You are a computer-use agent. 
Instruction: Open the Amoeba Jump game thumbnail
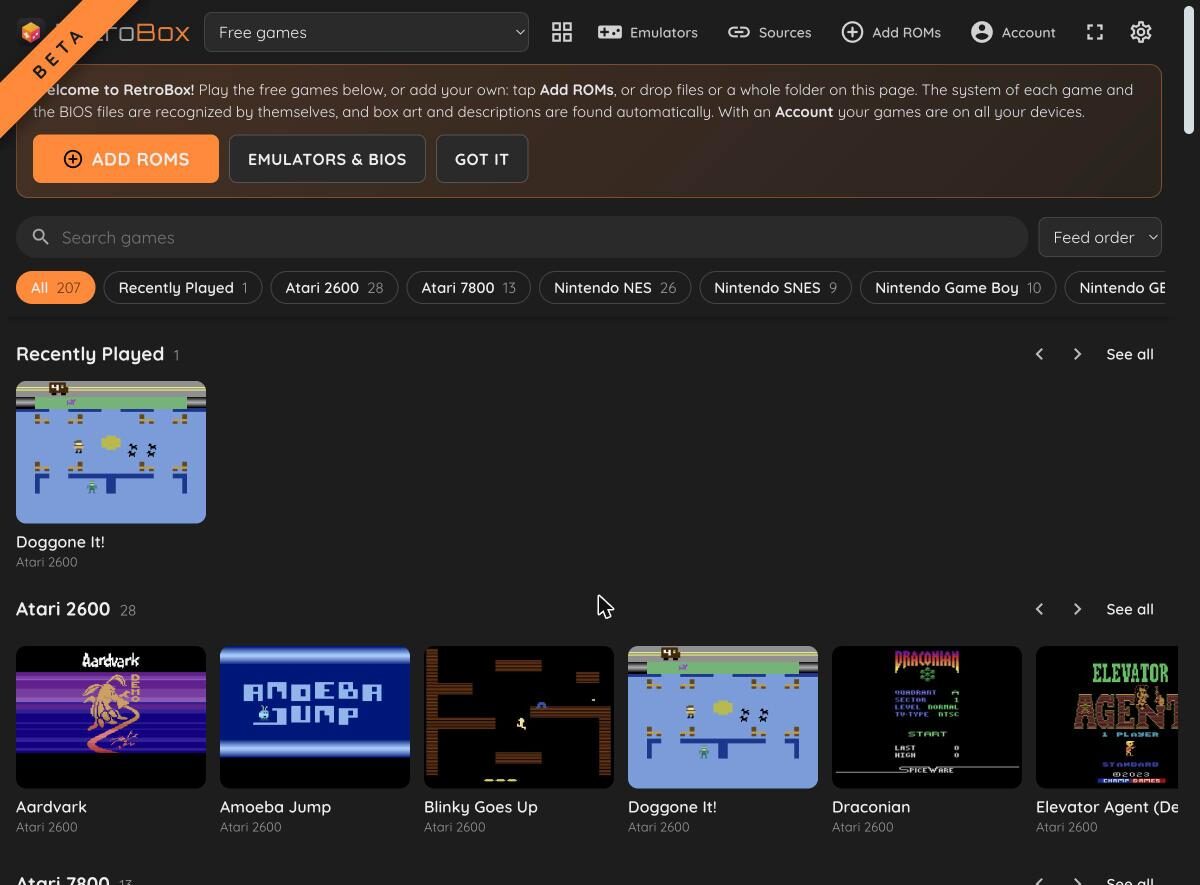tap(315, 717)
